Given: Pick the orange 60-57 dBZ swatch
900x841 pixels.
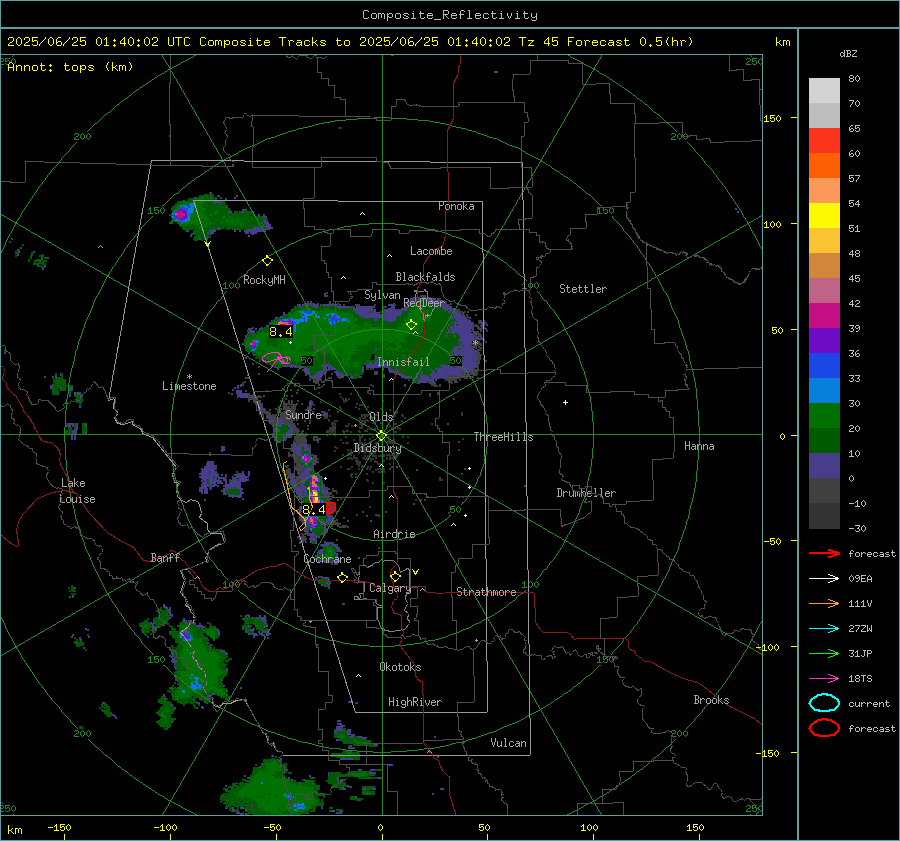Looking at the screenshot, I should [x=824, y=165].
